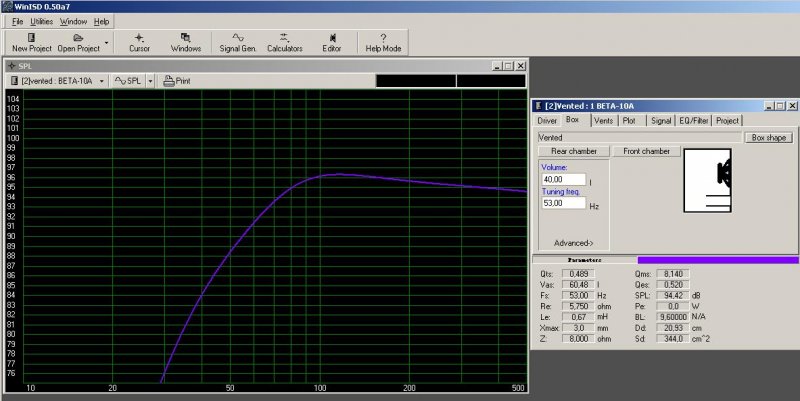Expand the Open Project dropdown arrow
Screen dimensions: 800x401
click(x=107, y=43)
